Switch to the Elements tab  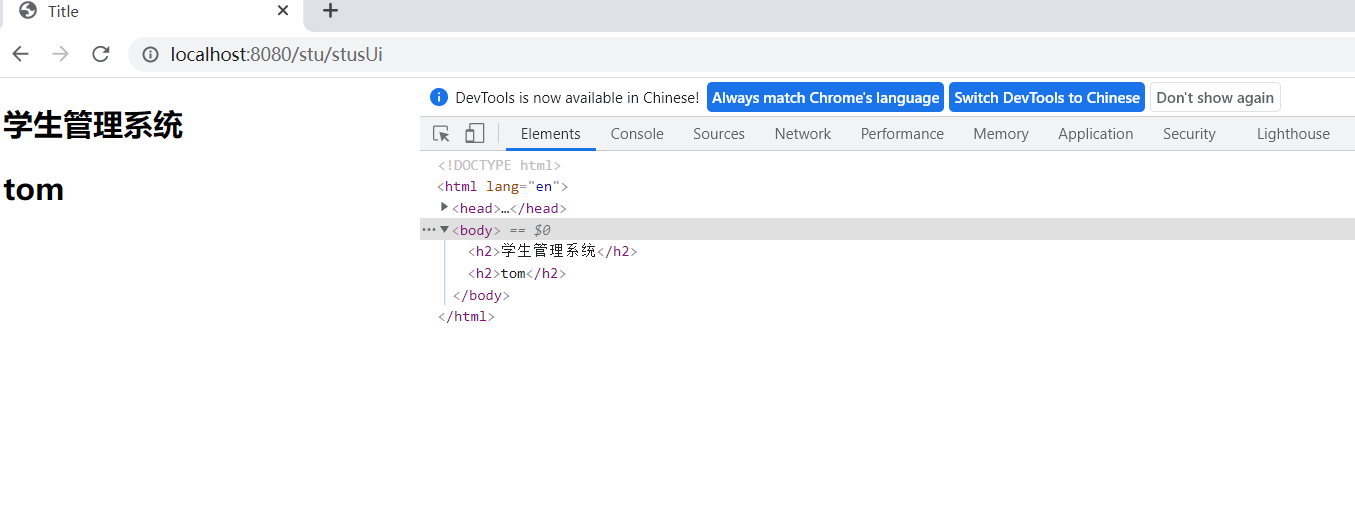(x=550, y=134)
